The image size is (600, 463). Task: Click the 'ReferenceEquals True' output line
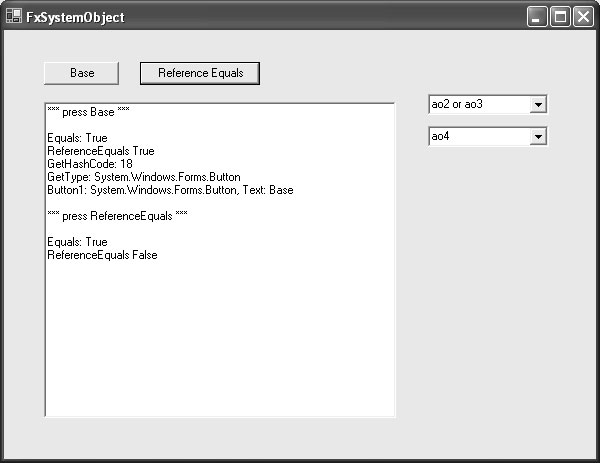[100, 151]
